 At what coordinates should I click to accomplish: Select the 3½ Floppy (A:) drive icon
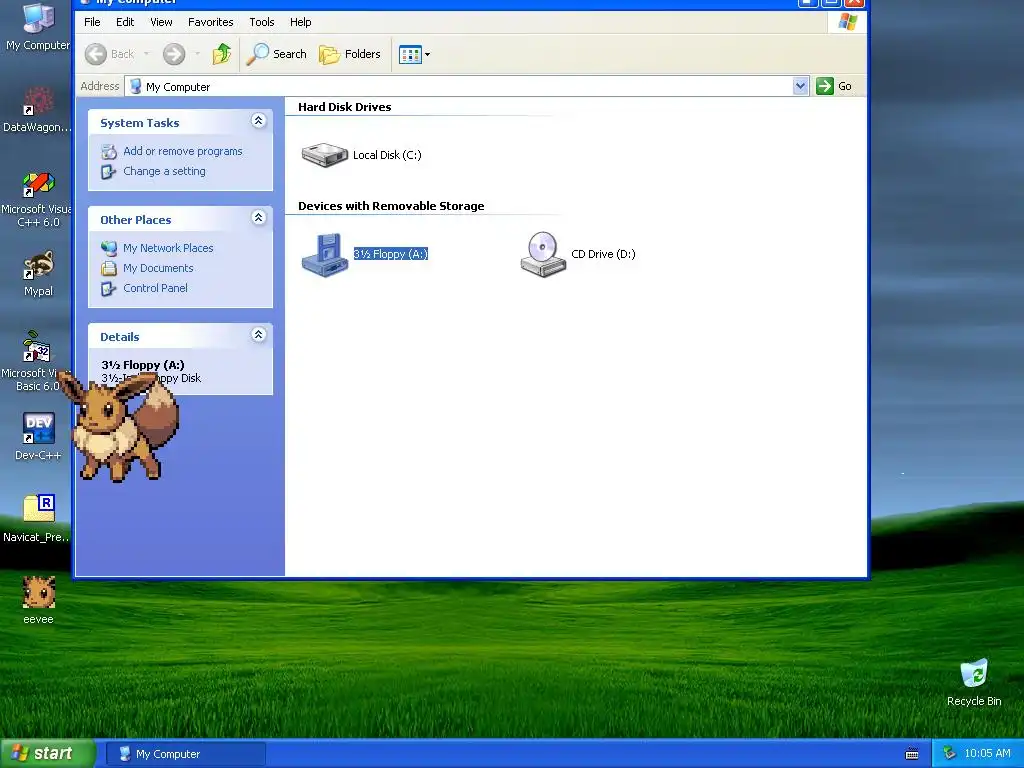click(x=325, y=255)
